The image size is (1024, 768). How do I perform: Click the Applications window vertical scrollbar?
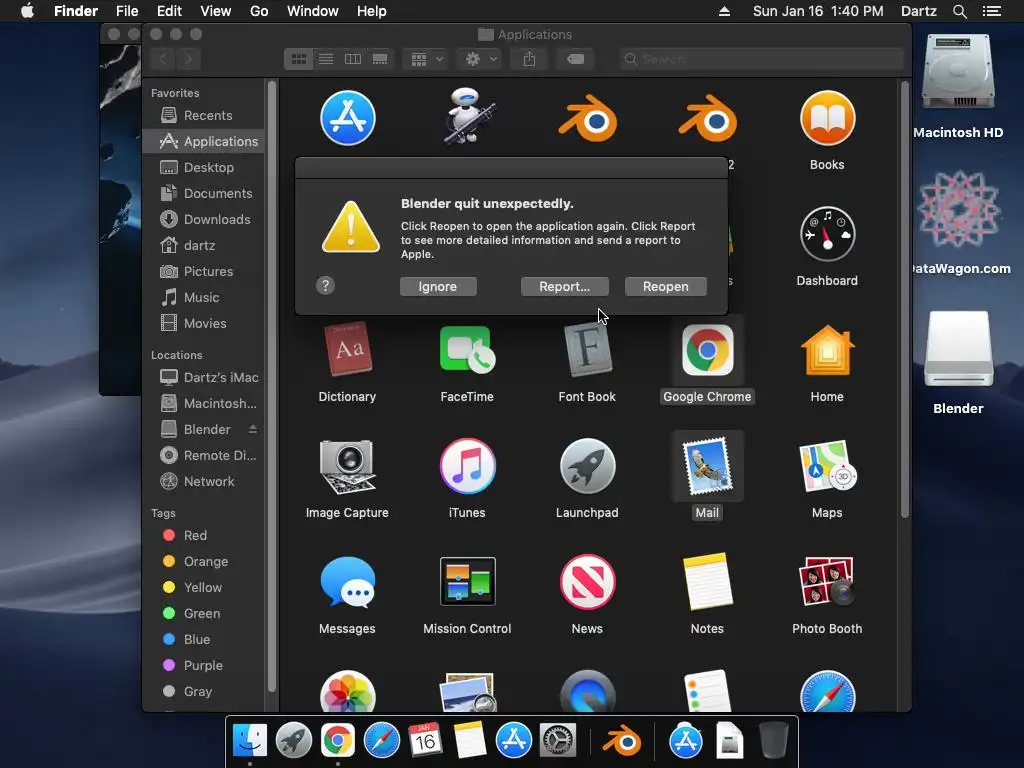pyautogui.click(x=904, y=300)
